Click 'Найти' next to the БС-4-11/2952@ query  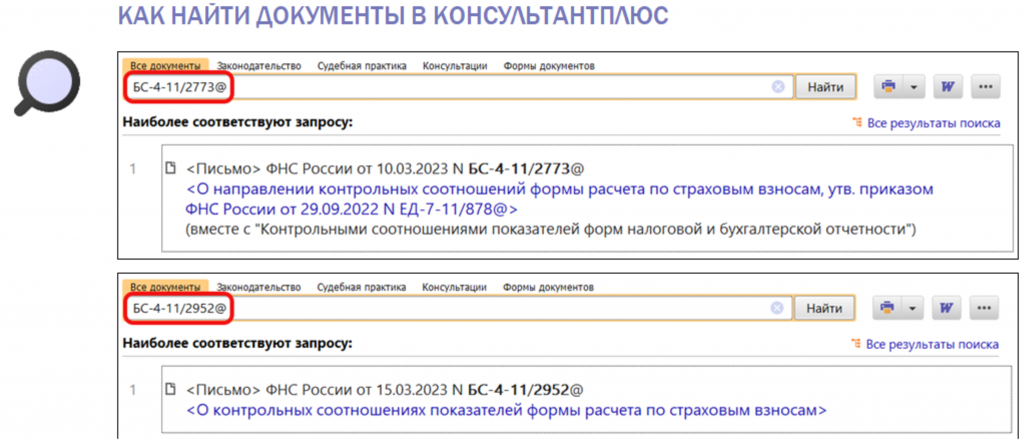[824, 308]
